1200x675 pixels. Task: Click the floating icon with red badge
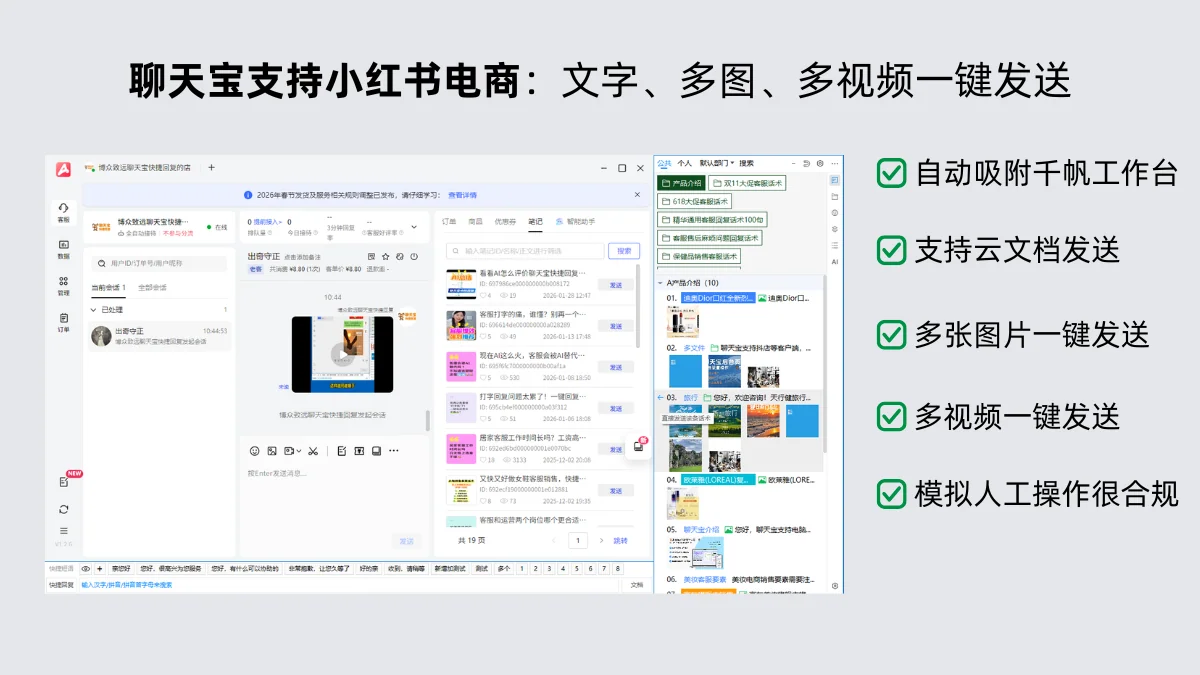[639, 446]
